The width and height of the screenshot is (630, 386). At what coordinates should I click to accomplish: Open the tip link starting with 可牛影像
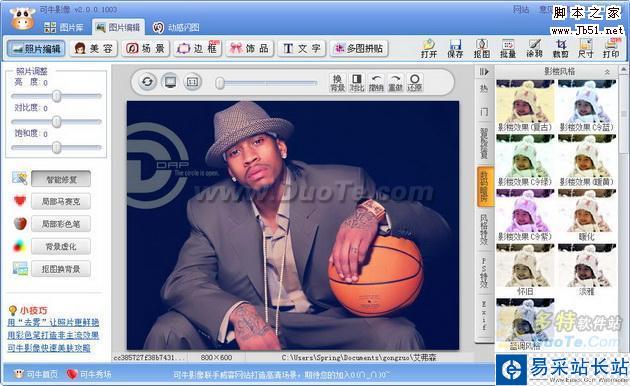[x=49, y=348]
